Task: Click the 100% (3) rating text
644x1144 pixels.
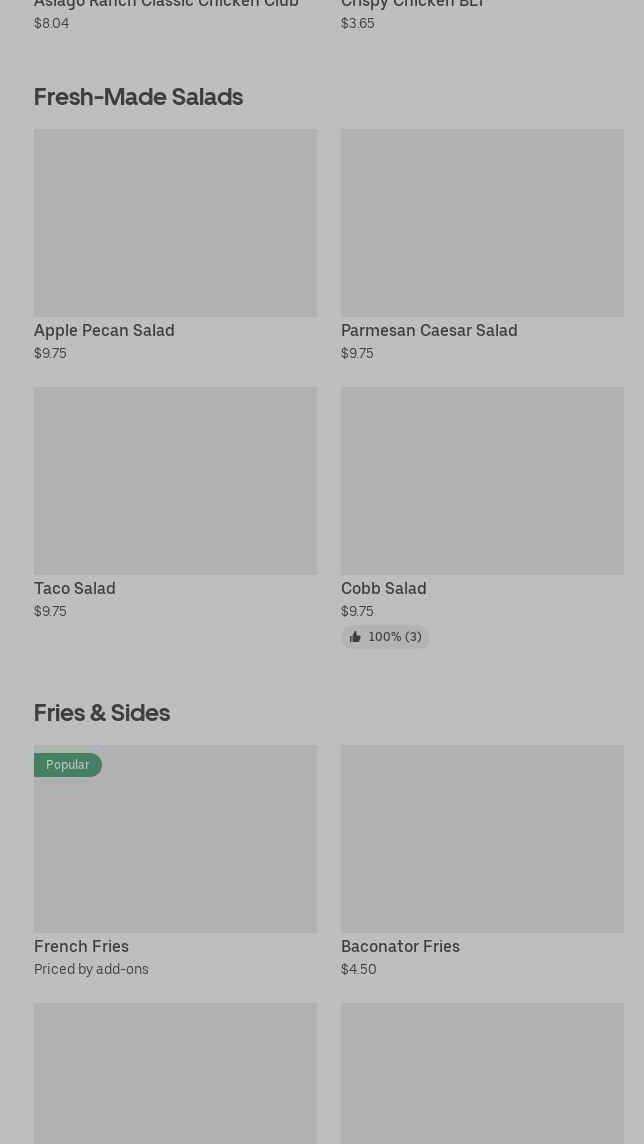Action: [395, 637]
